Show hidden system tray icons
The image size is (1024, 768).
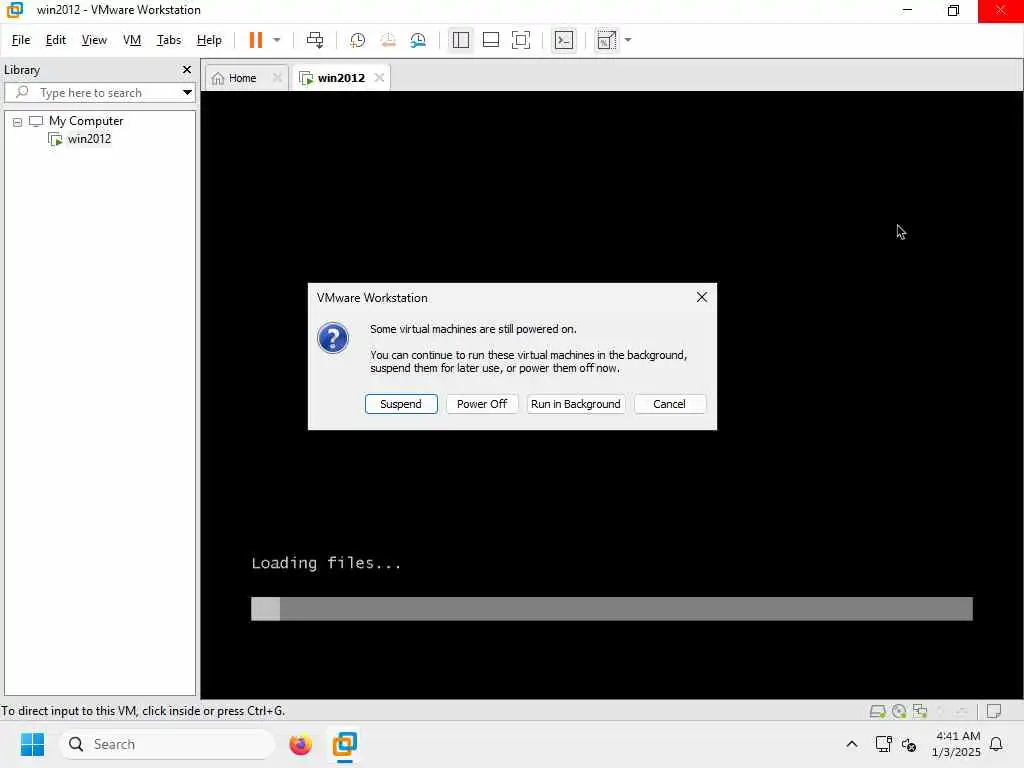point(852,744)
